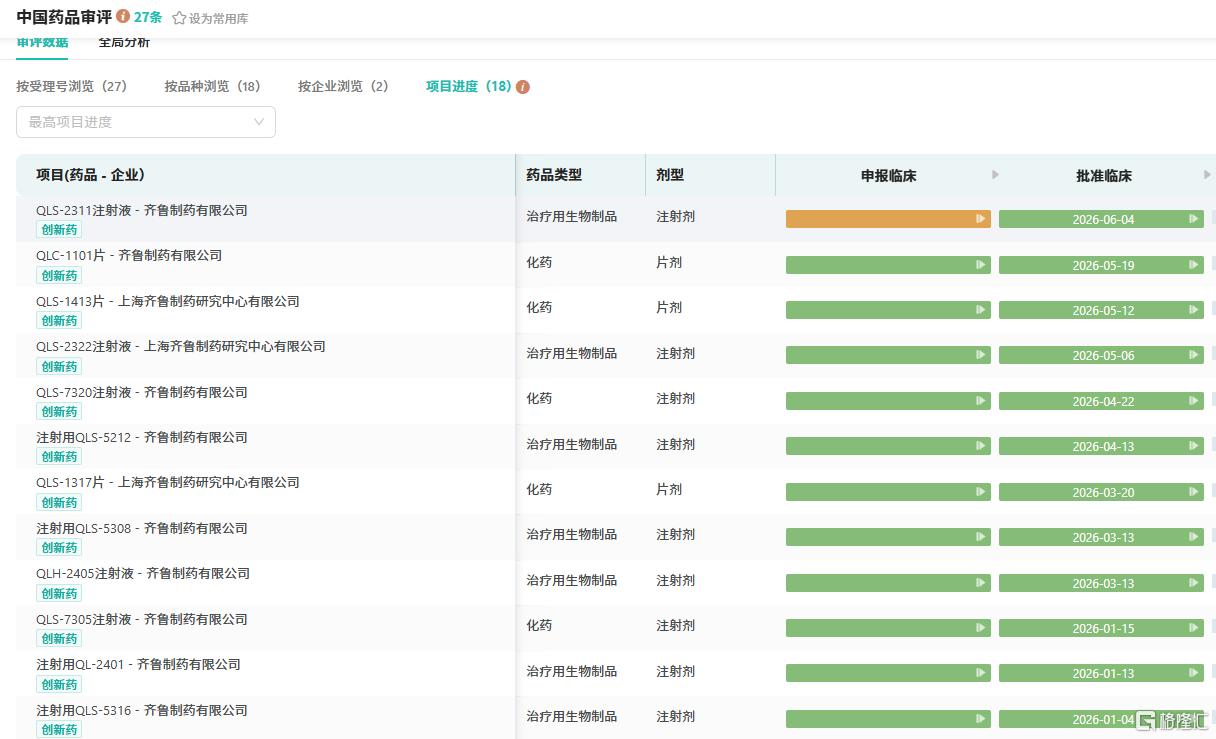
Task: Click arrow icon on 注射用QLS-5212 申报临床 bar
Action: (x=981, y=446)
